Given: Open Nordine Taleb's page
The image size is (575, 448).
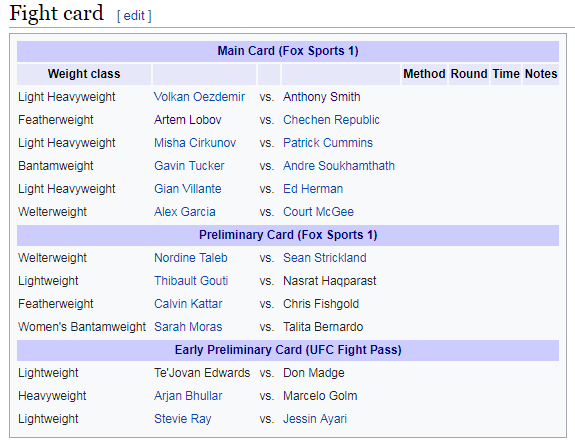Looking at the screenshot, I should [191, 258].
